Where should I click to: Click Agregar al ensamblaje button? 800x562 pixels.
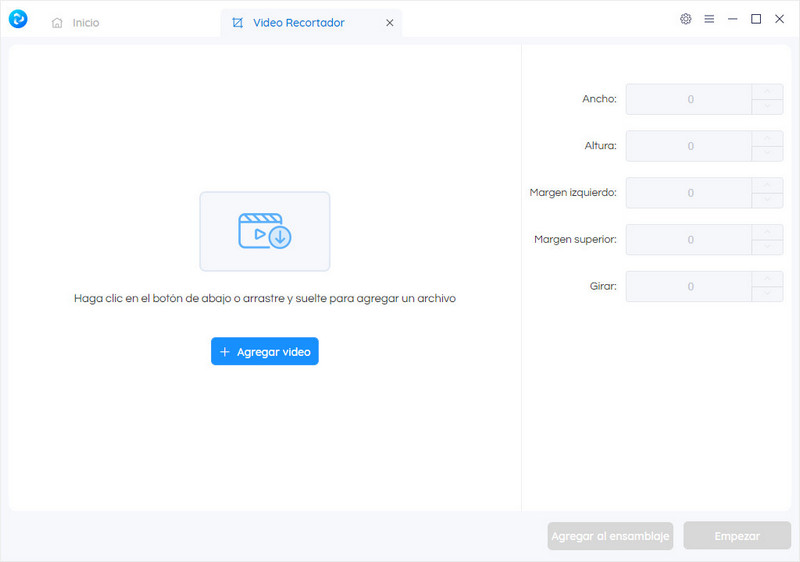tap(610, 536)
